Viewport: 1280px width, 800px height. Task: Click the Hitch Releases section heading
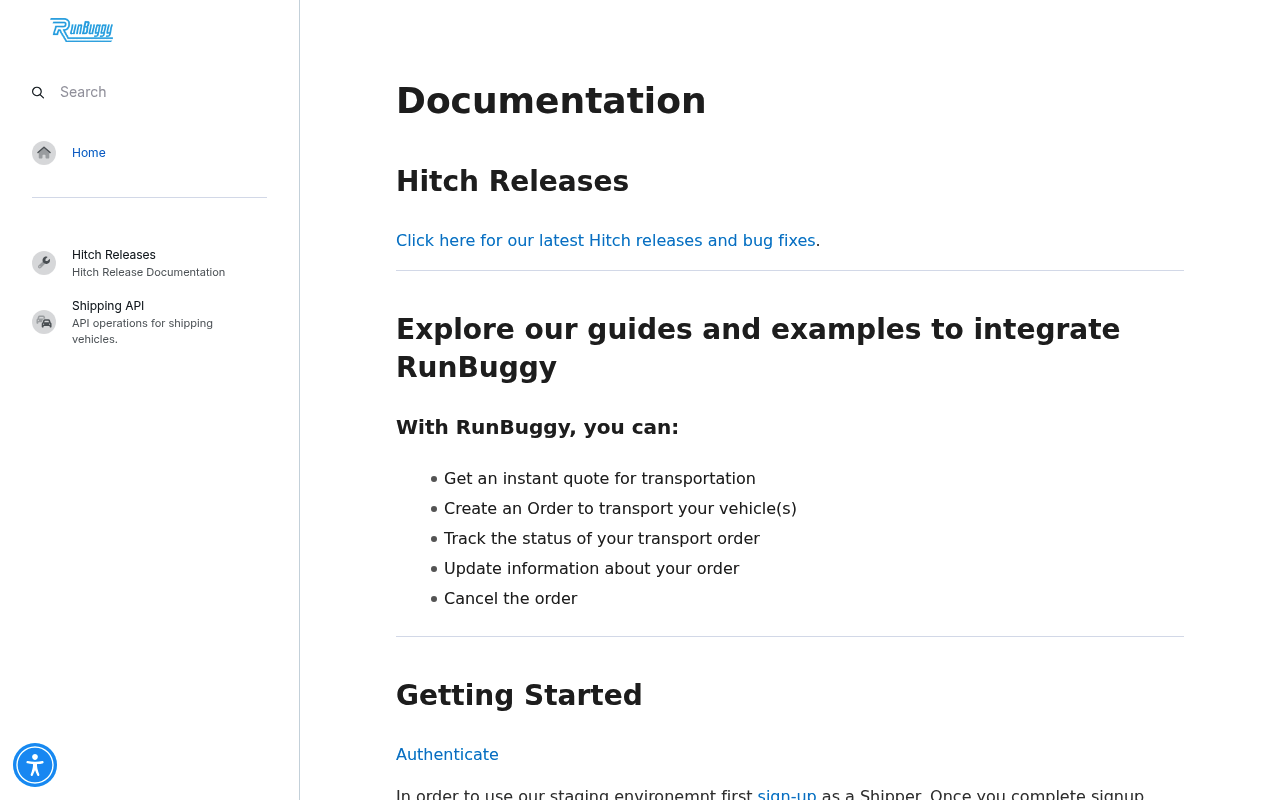click(x=512, y=181)
